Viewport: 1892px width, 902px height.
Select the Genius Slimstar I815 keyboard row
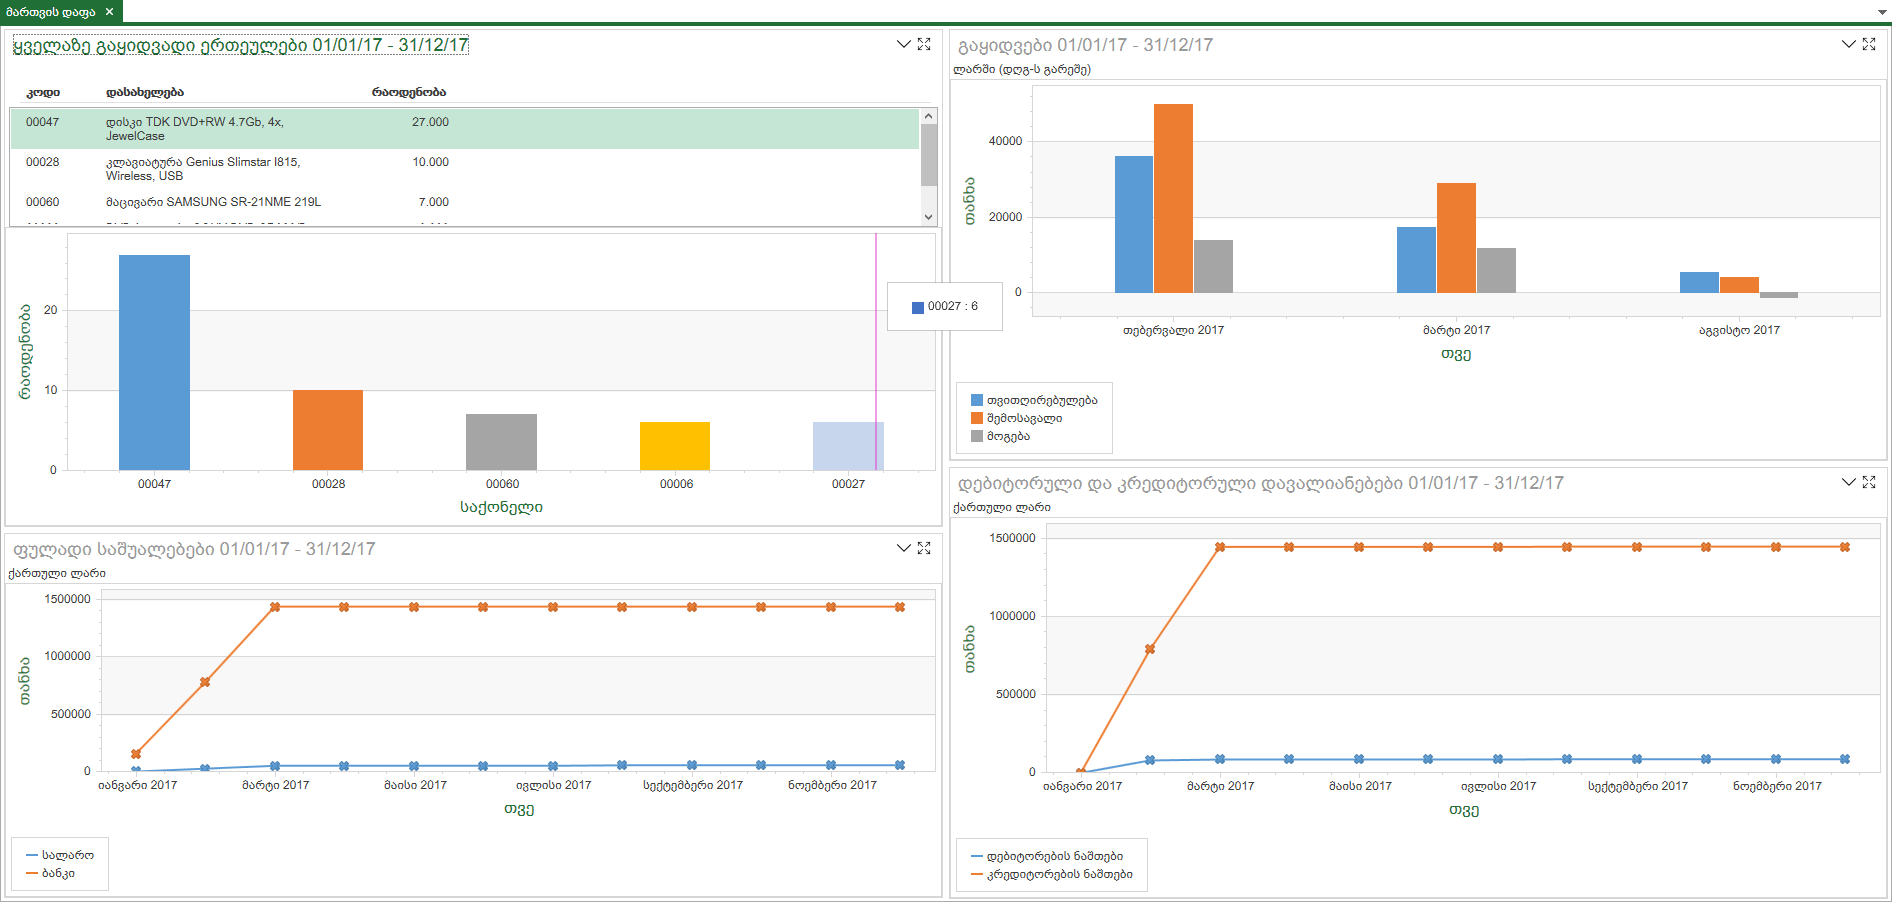coord(464,169)
